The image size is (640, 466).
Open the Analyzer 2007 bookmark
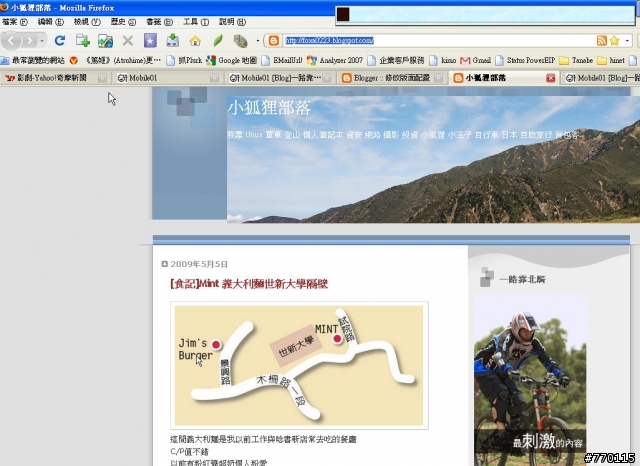(335, 60)
